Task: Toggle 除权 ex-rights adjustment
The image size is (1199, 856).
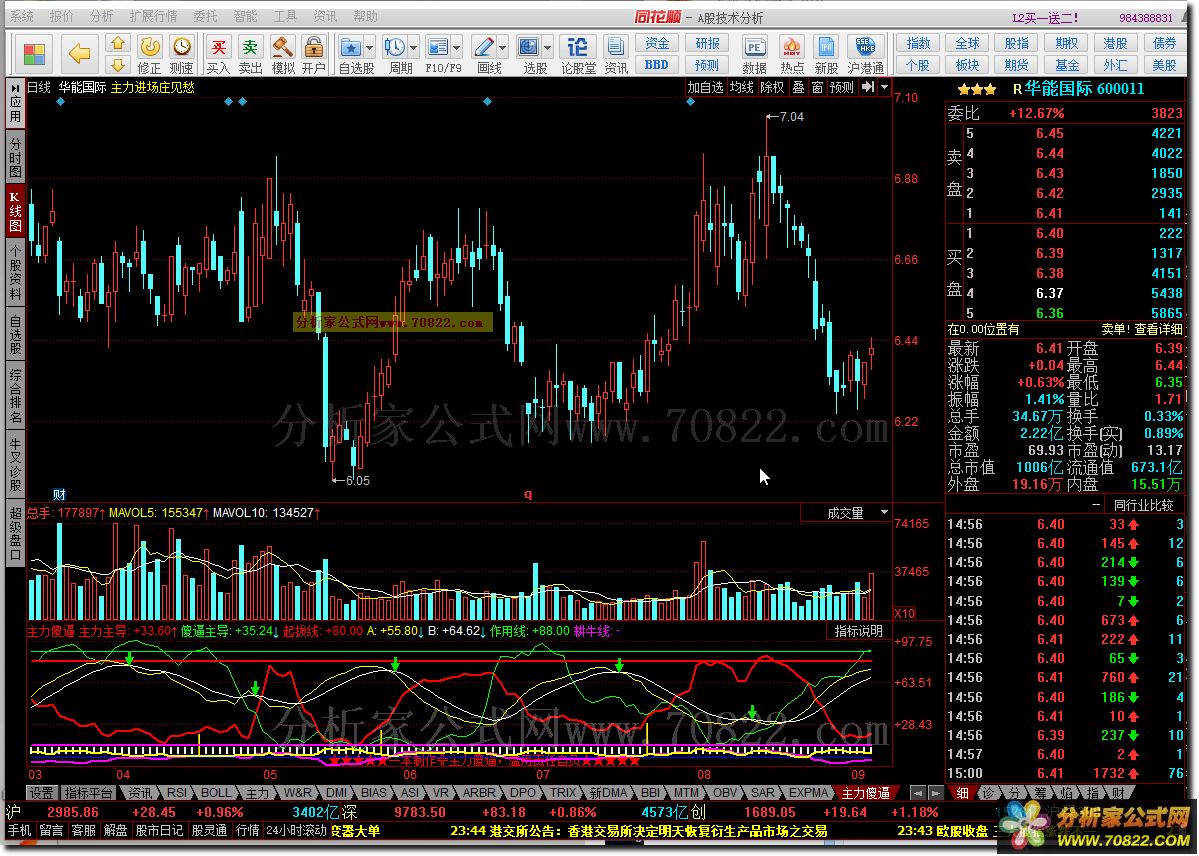Action: tap(772, 87)
